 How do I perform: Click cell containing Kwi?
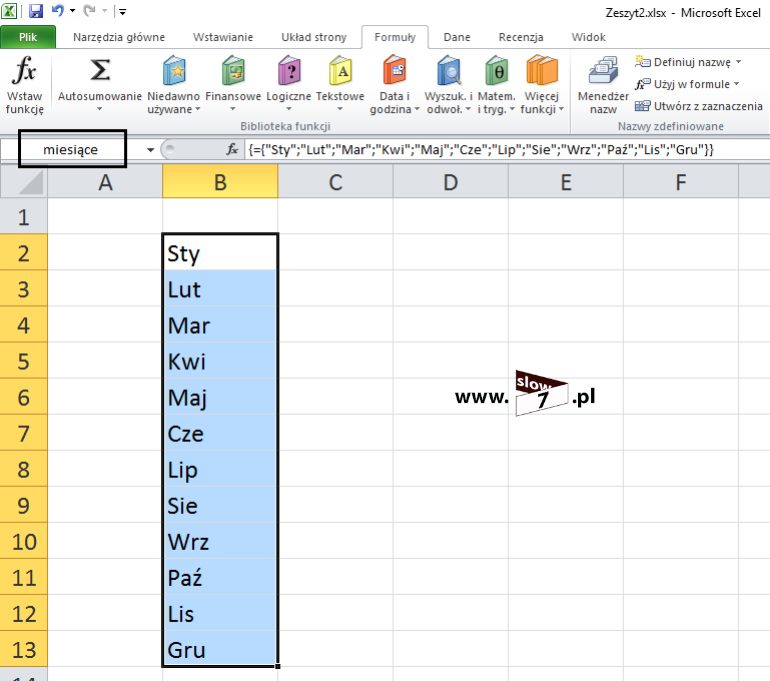point(220,361)
